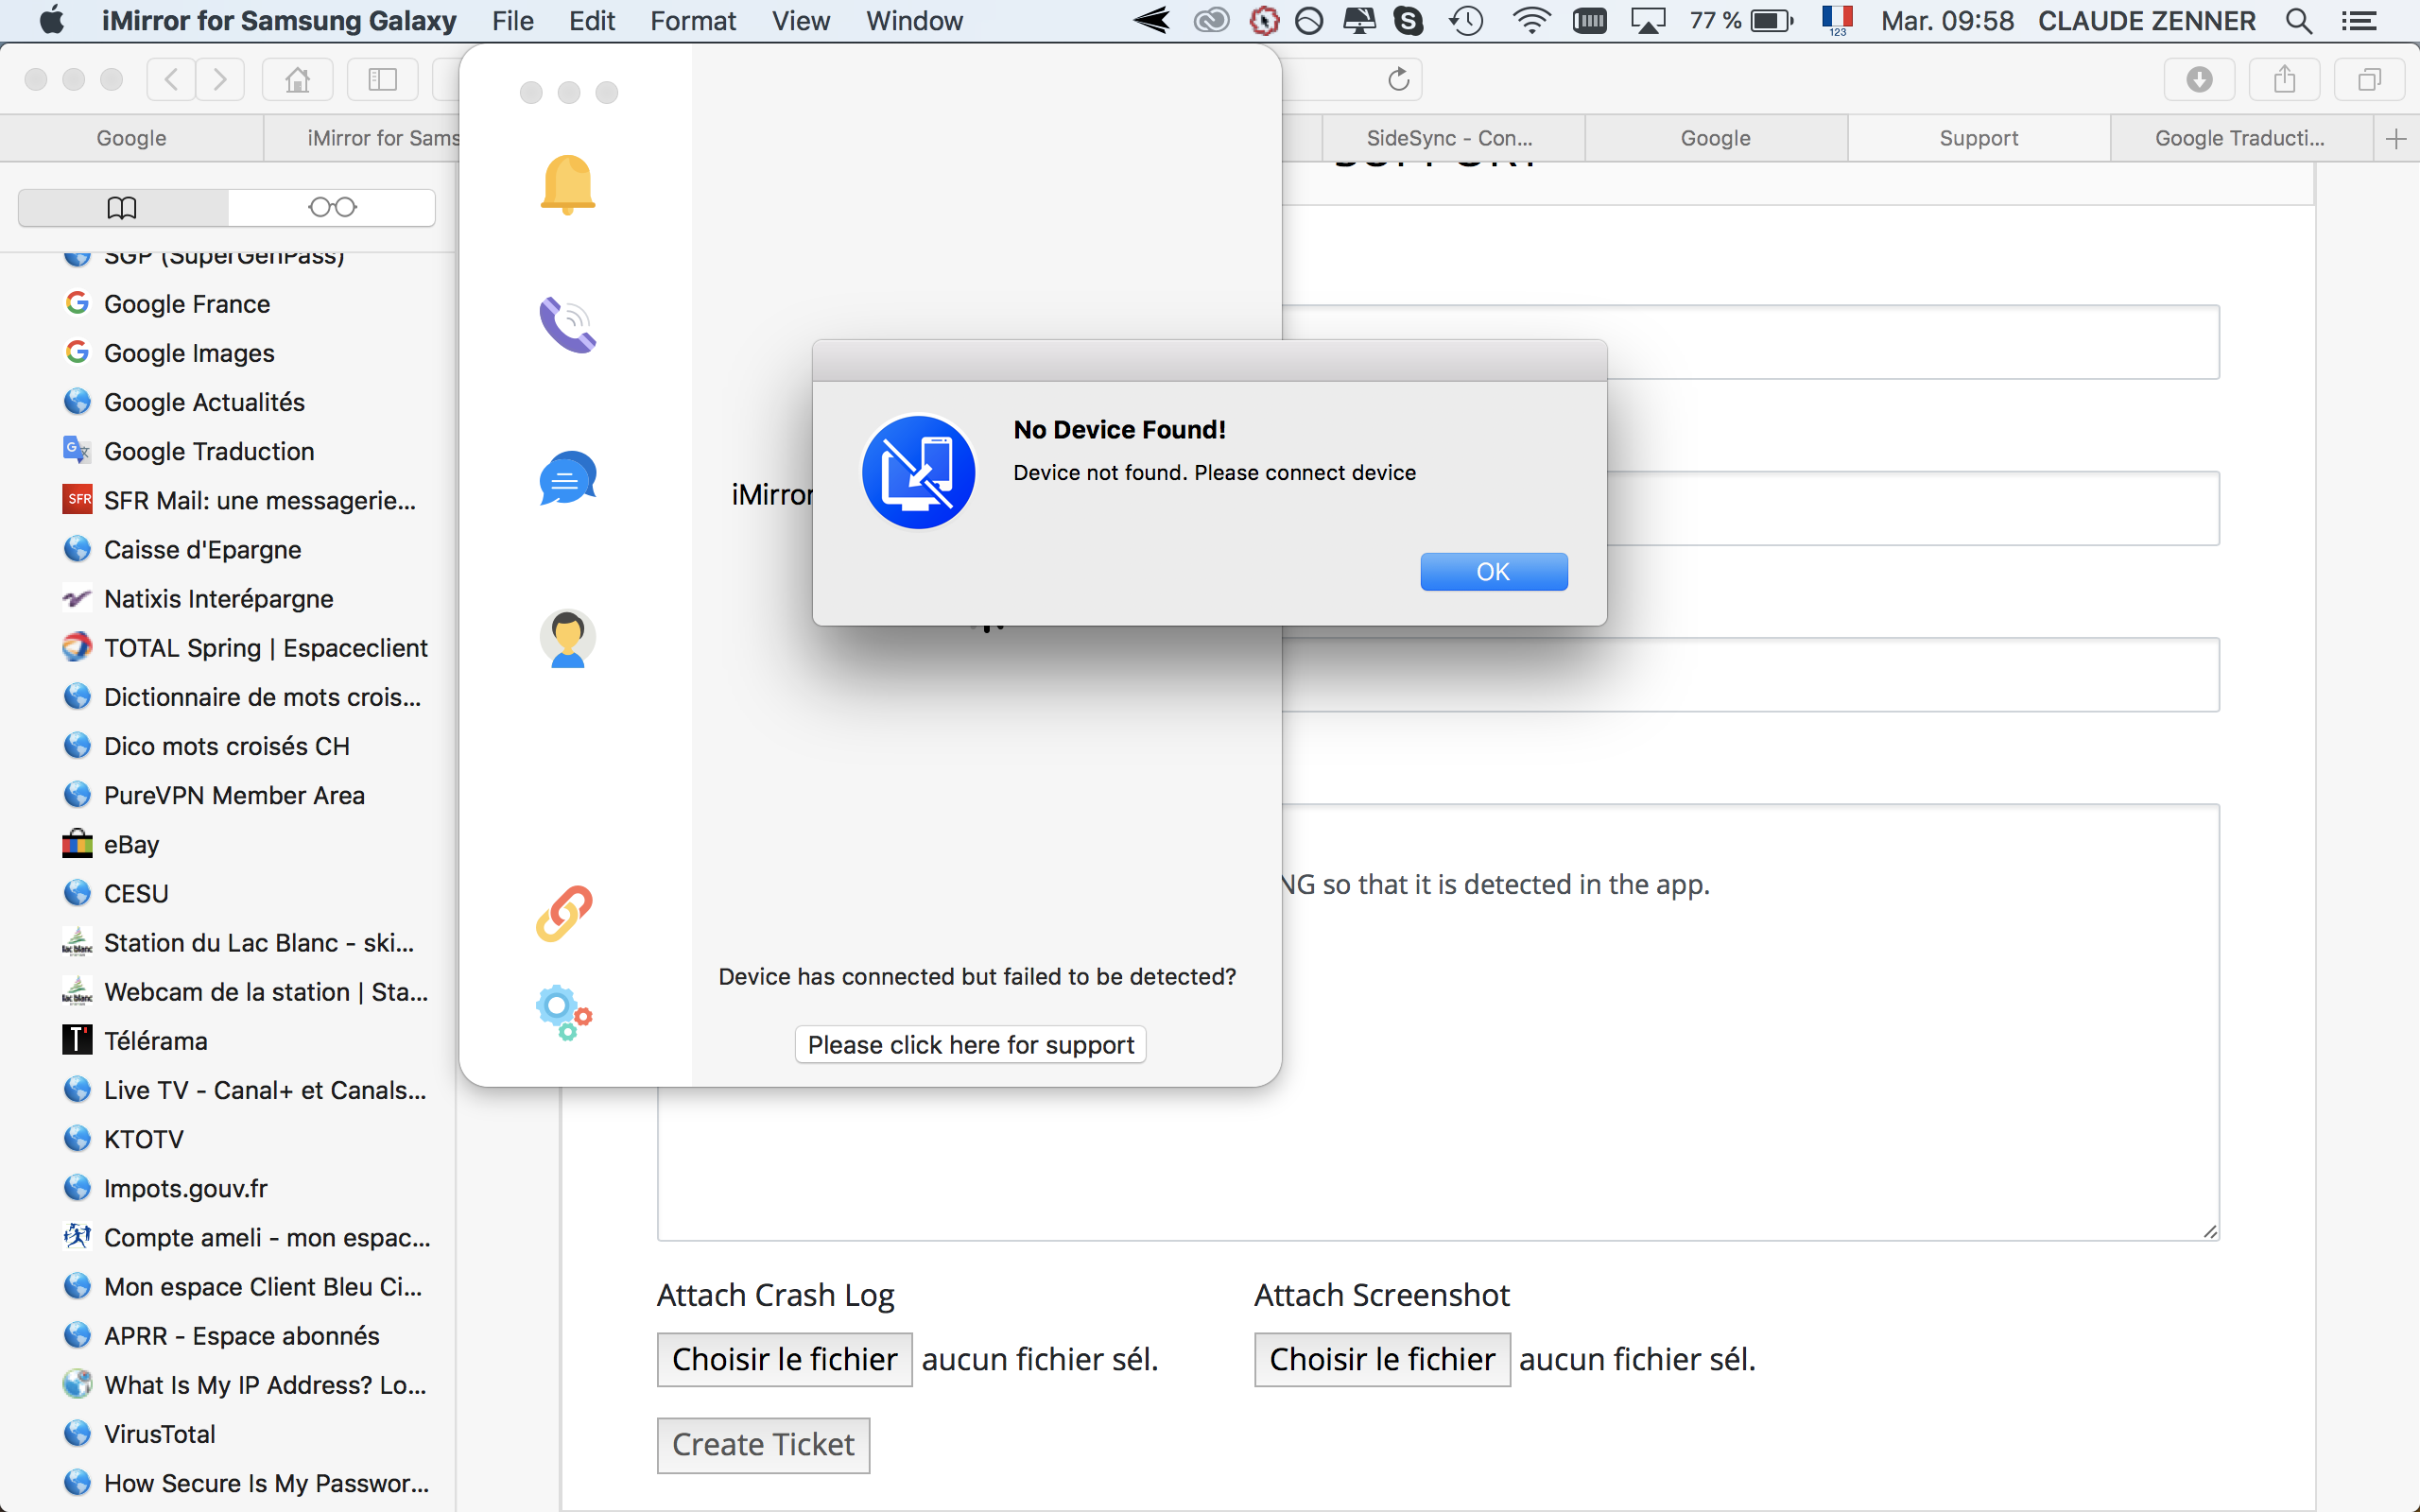Viewport: 2420px width, 1512px height.
Task: Open Notification Center list icon
Action: point(2360,21)
